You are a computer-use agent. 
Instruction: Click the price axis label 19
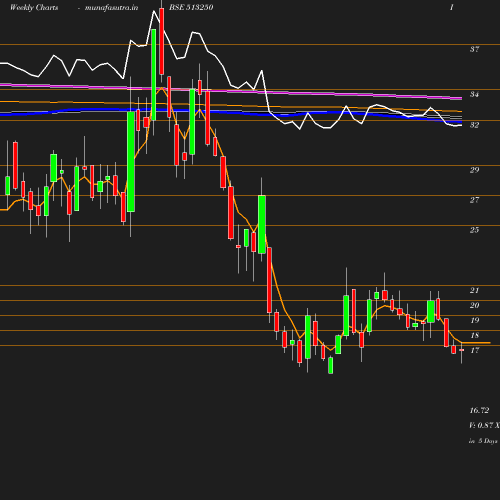[475, 320]
